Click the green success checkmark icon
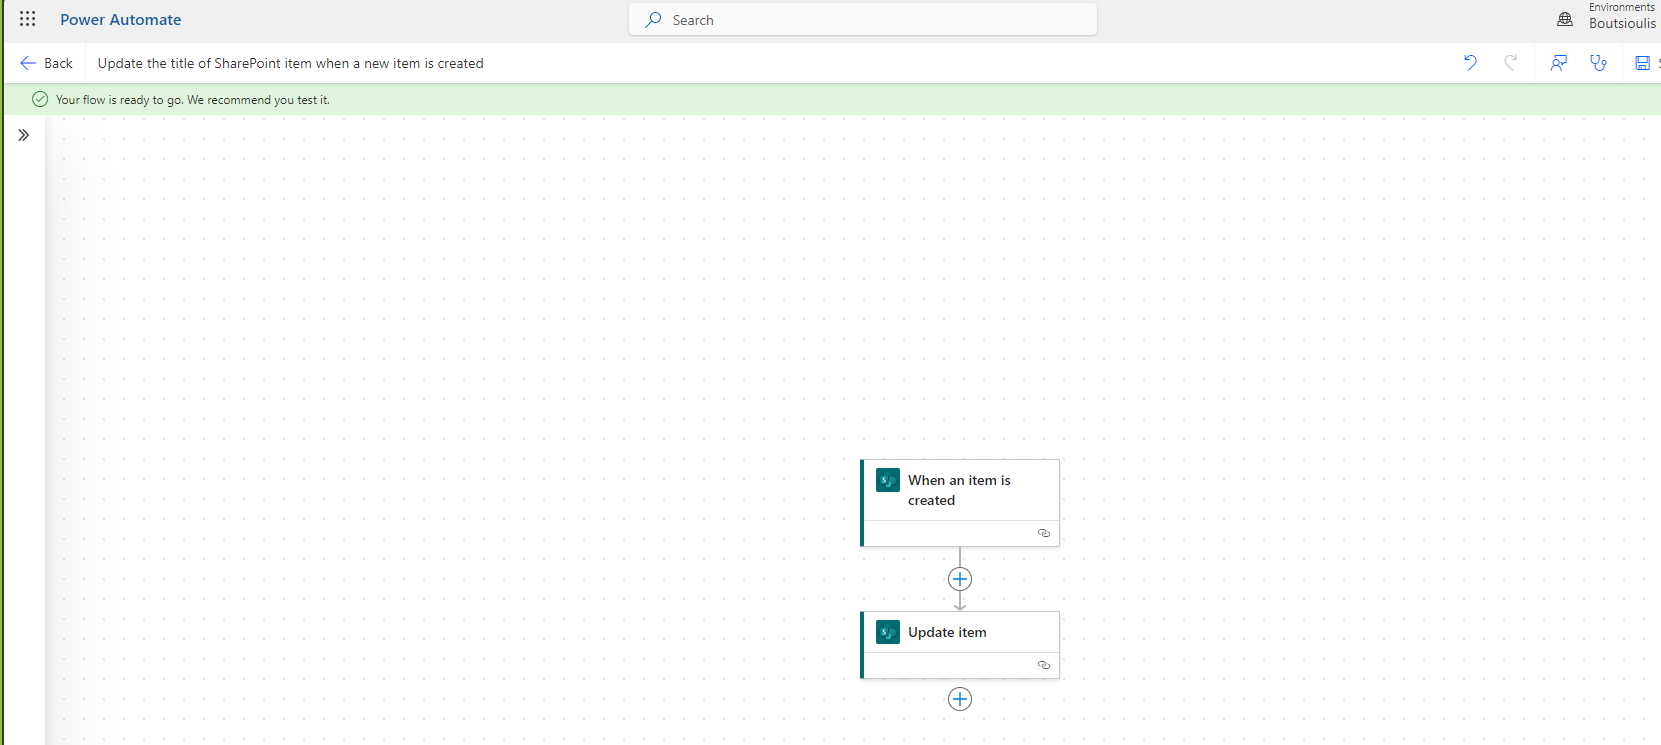1661x745 pixels. [x=40, y=99]
